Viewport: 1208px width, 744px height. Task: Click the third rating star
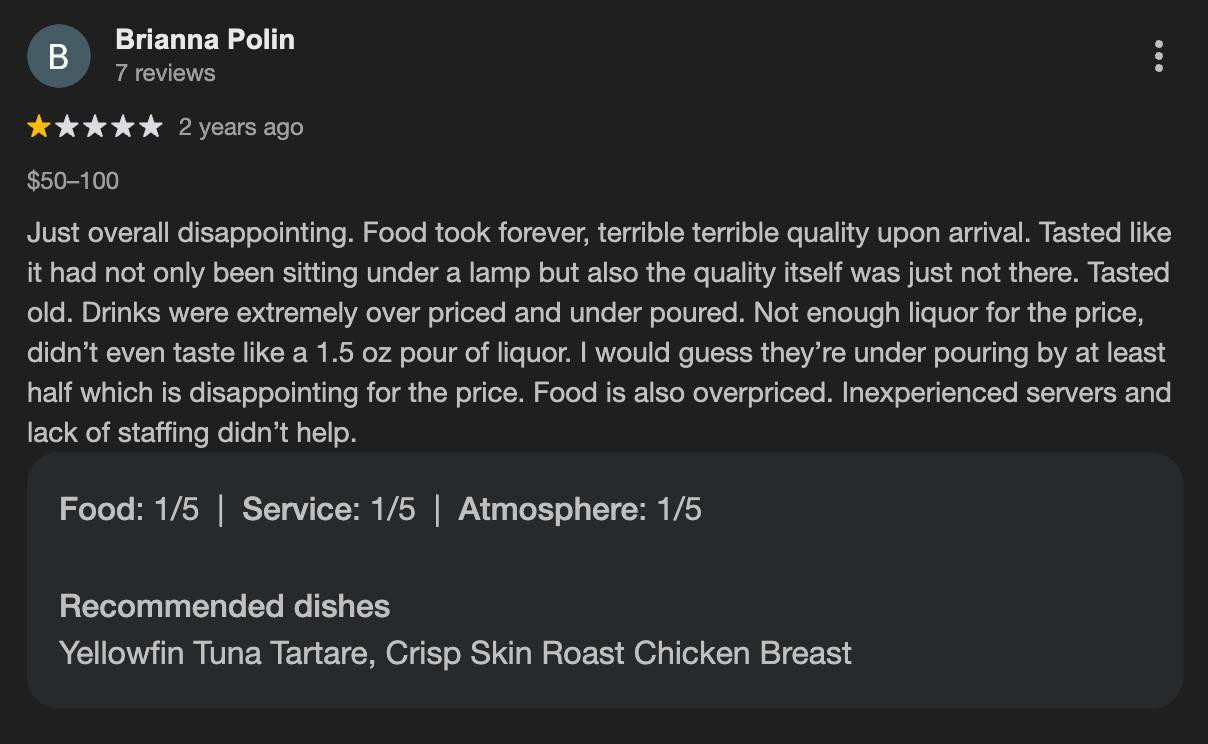click(x=95, y=127)
